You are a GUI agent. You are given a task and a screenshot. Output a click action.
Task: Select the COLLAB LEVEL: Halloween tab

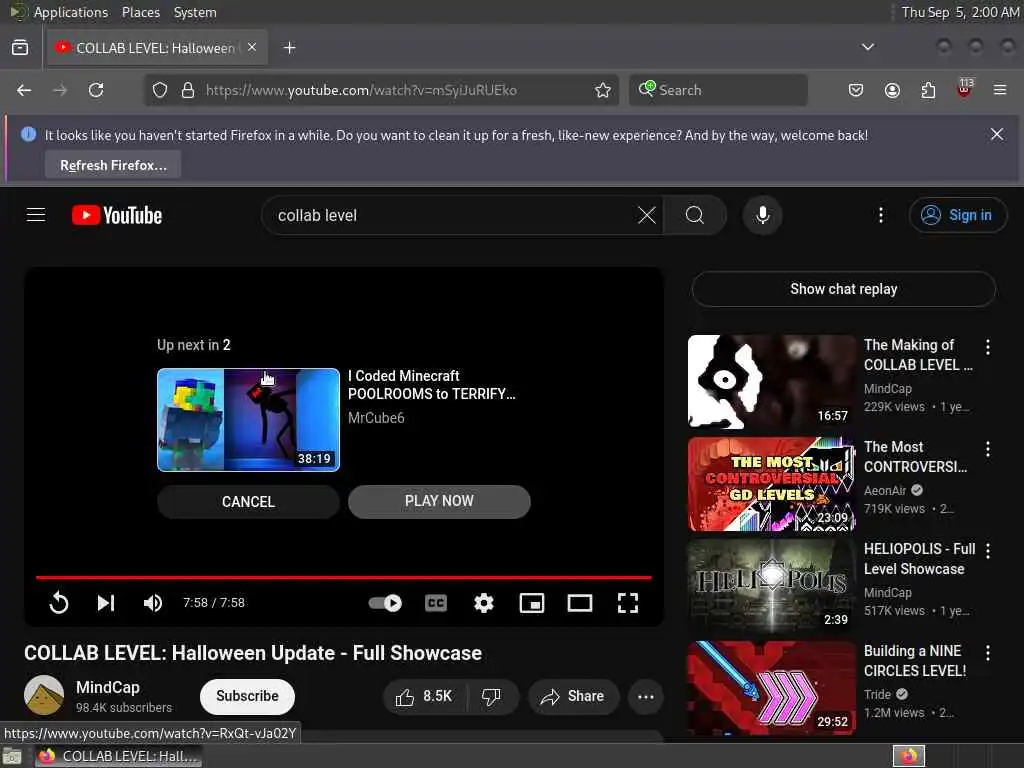pyautogui.click(x=157, y=48)
